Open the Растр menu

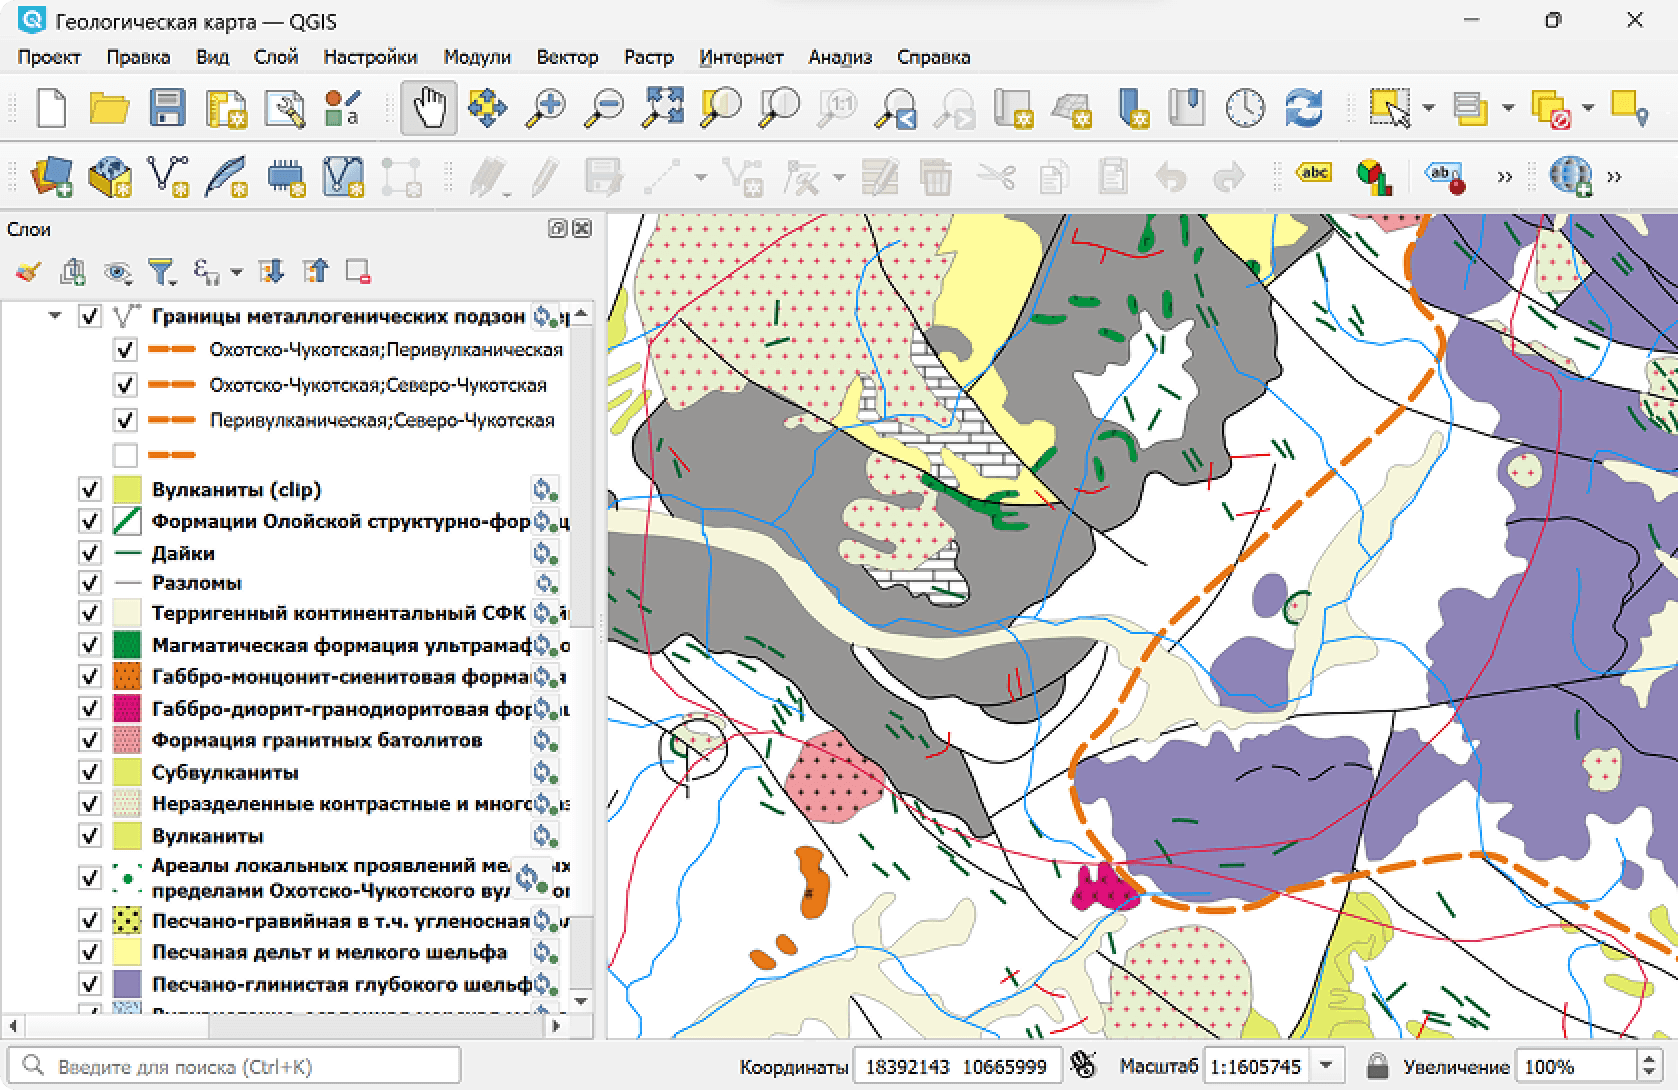[648, 57]
